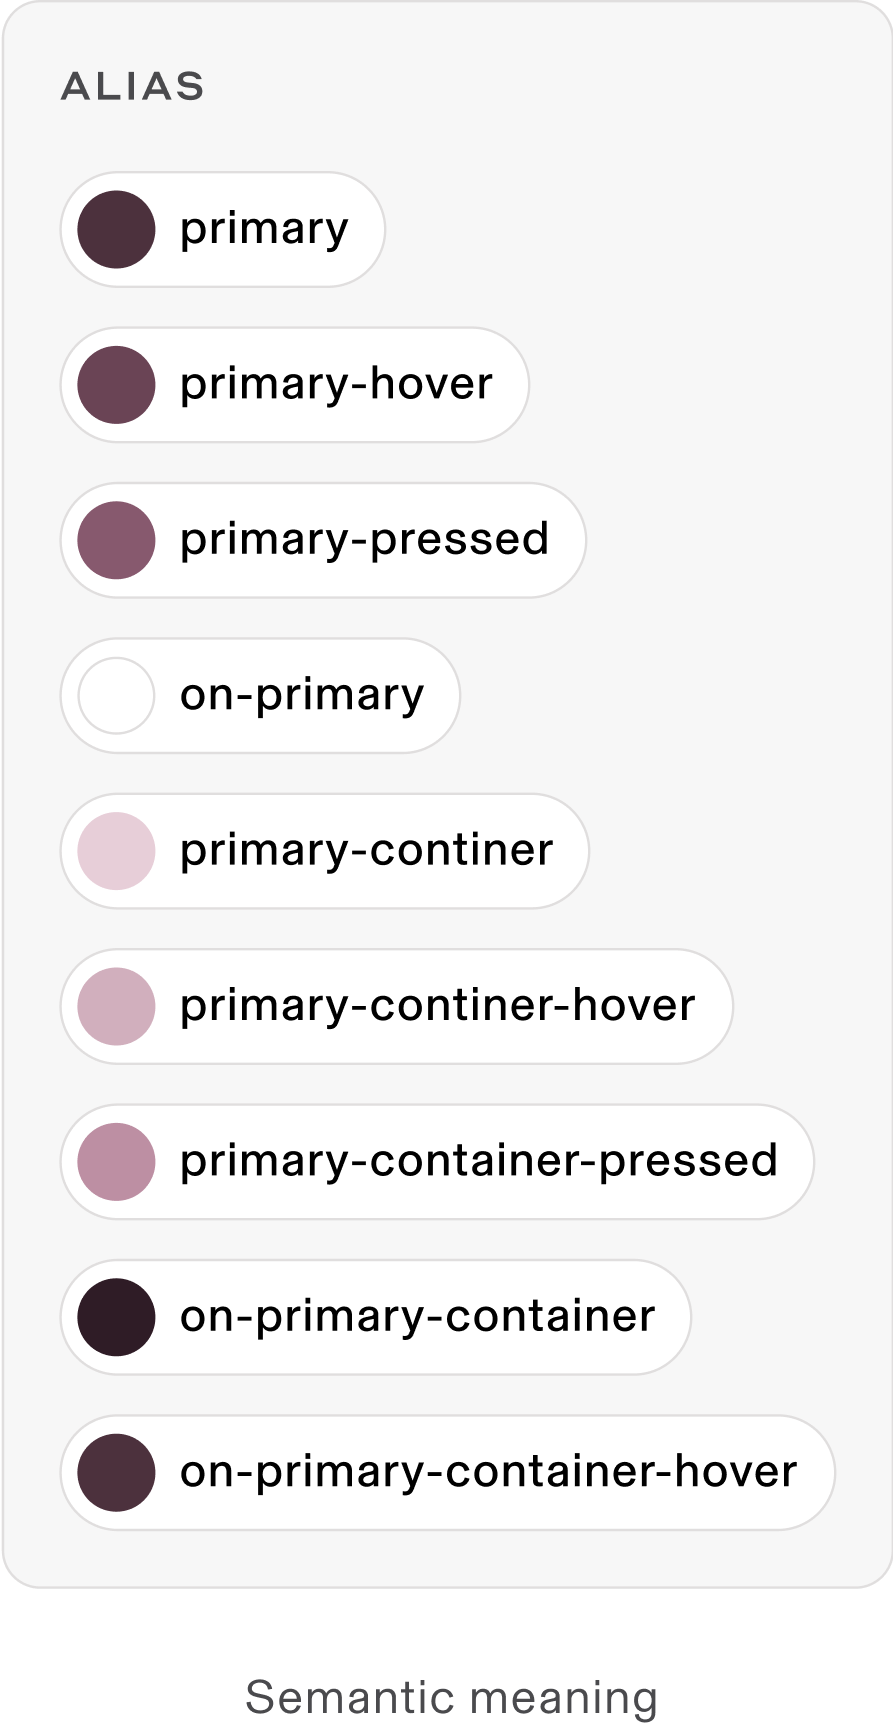Select the "primary-hover" alias label
Image resolution: width=893 pixels, height=1728 pixels.
click(x=336, y=385)
